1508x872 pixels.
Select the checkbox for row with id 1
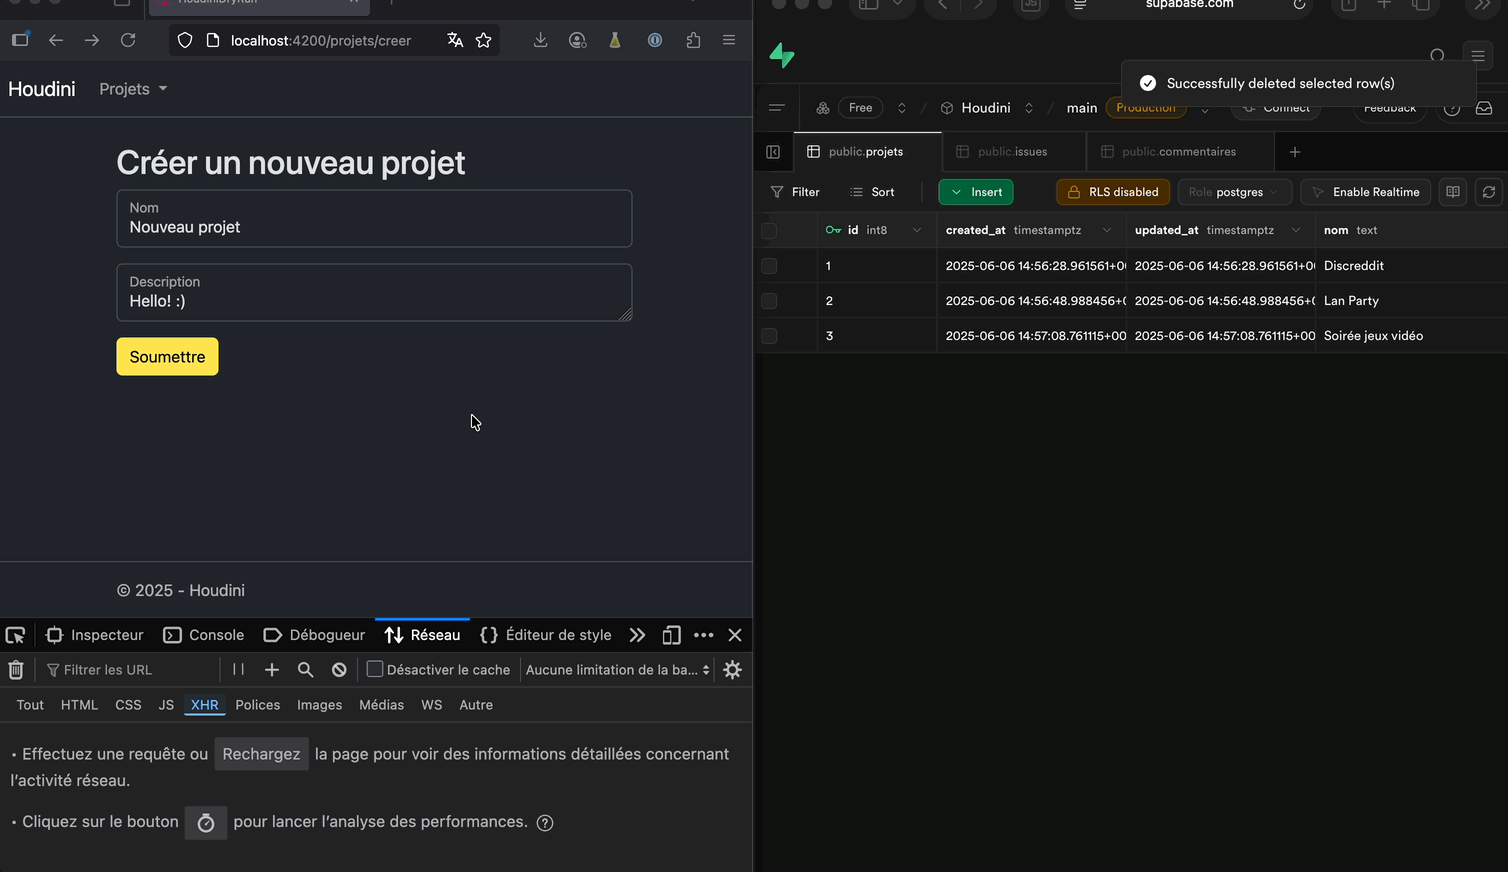coord(769,266)
